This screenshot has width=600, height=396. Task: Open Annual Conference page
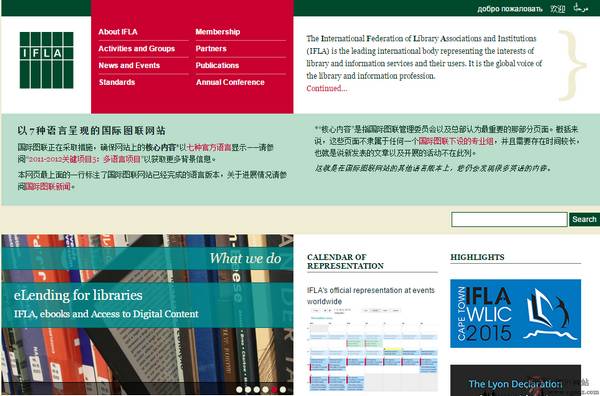pos(230,82)
